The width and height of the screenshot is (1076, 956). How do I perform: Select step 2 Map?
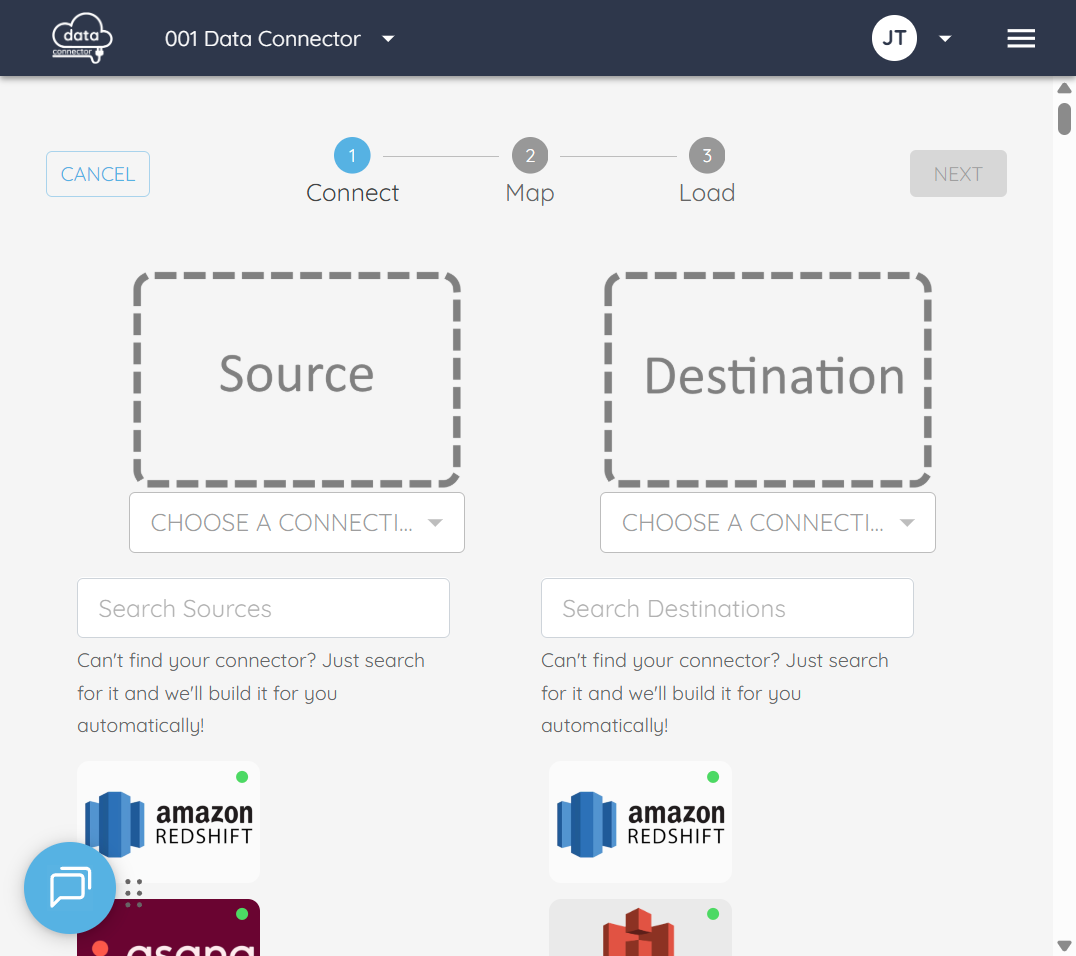pos(530,172)
